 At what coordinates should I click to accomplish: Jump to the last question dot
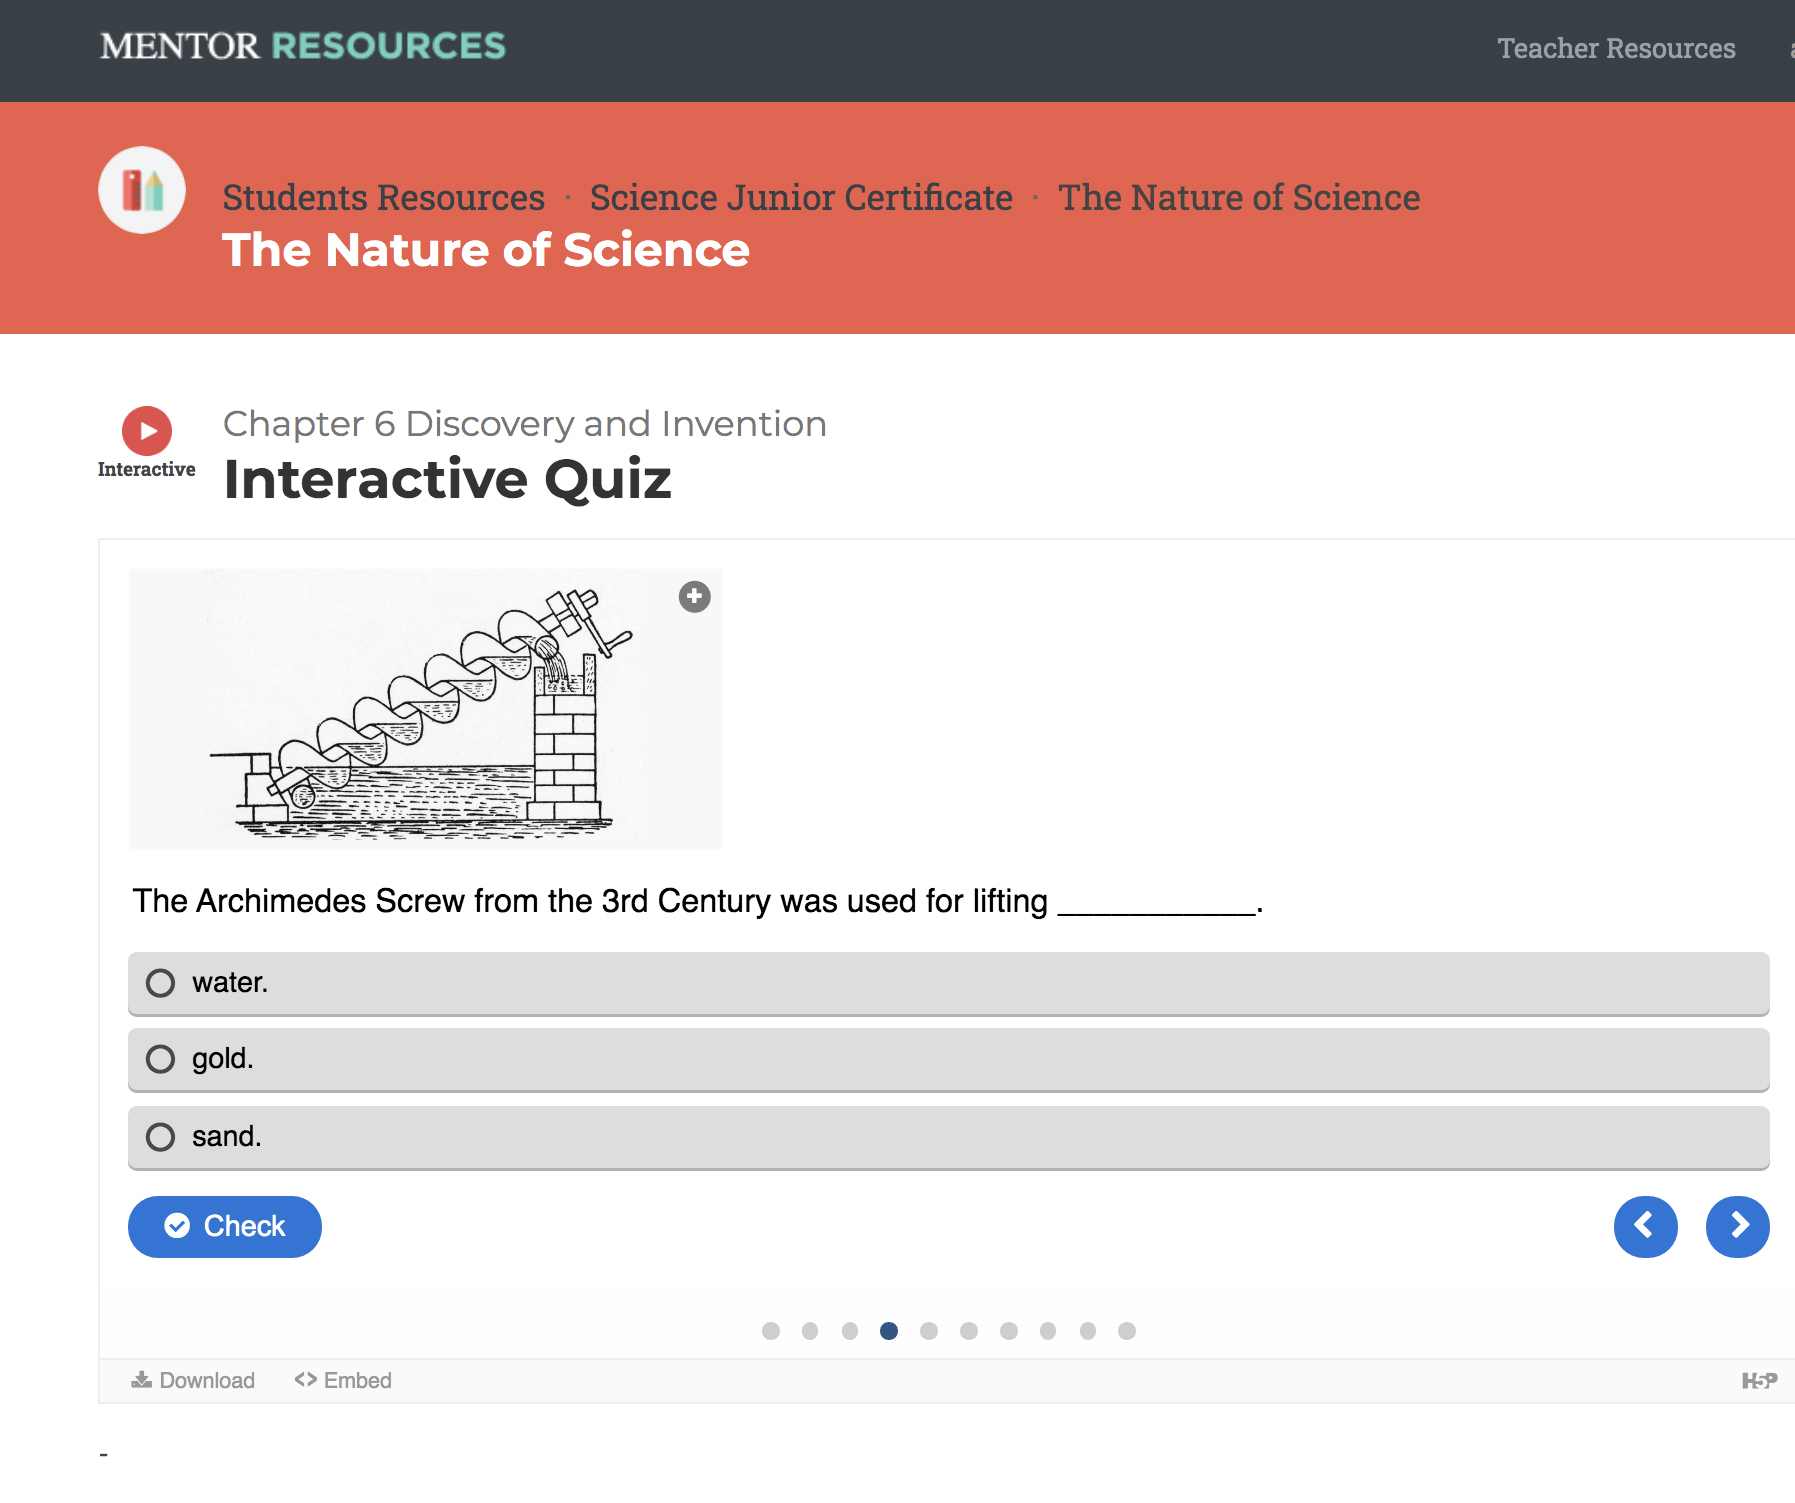point(1127,1331)
